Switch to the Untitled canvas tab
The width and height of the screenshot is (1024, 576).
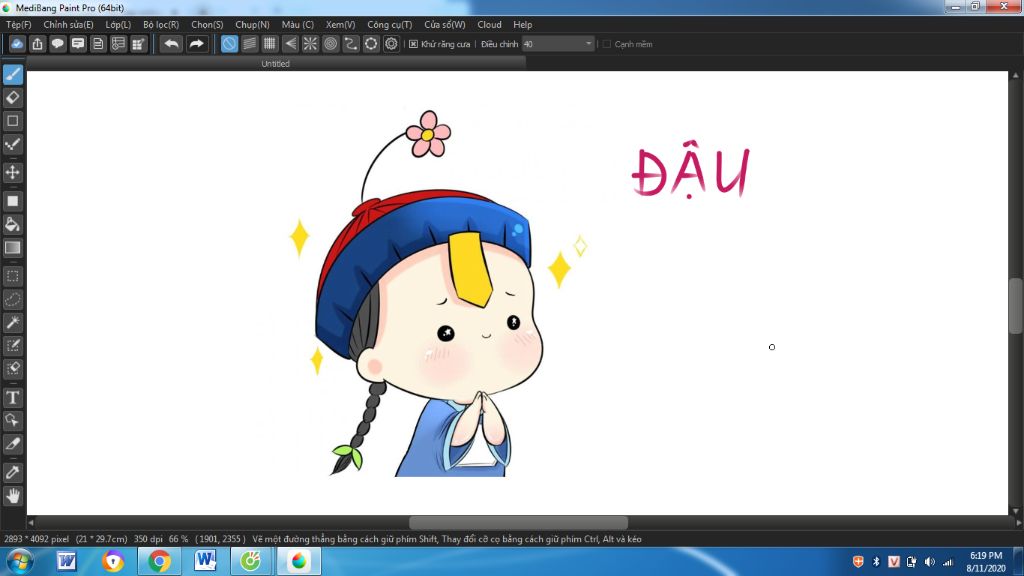(x=275, y=63)
